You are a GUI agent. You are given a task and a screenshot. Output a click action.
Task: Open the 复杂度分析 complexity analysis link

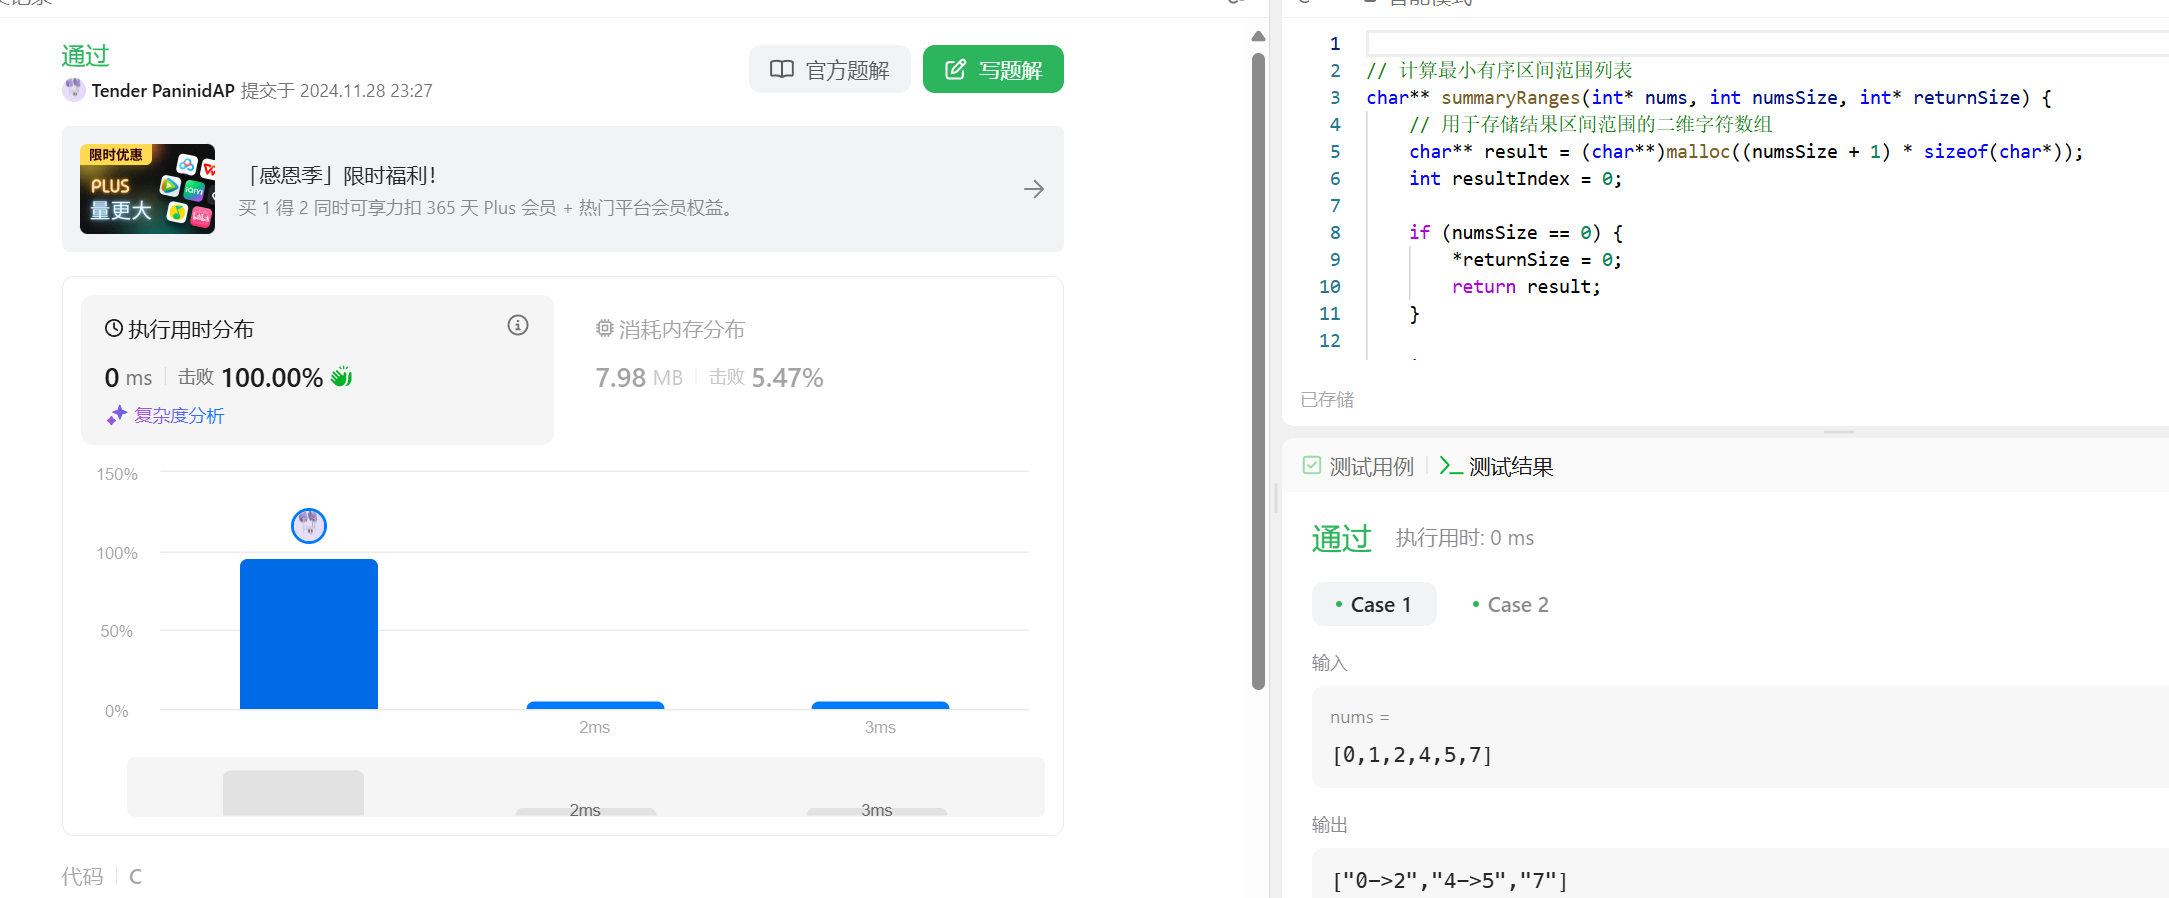tap(179, 415)
